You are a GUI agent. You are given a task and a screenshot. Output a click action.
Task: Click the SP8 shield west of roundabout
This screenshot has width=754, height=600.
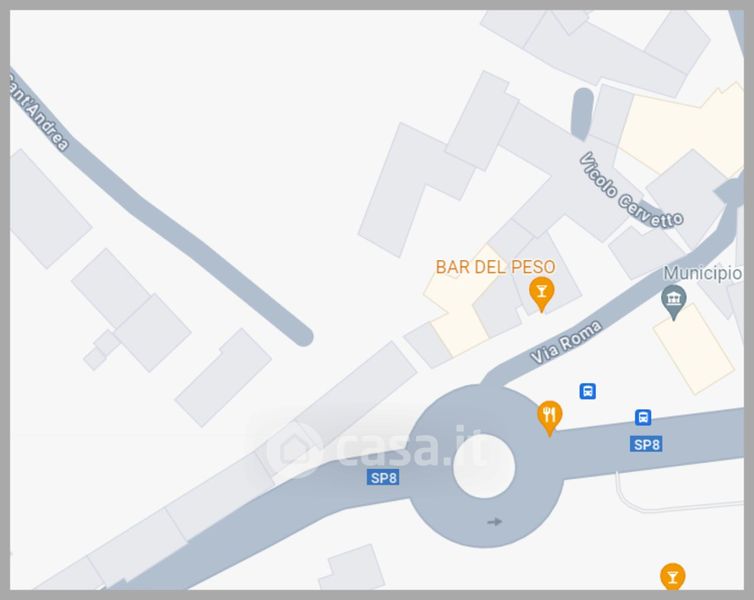point(383,477)
